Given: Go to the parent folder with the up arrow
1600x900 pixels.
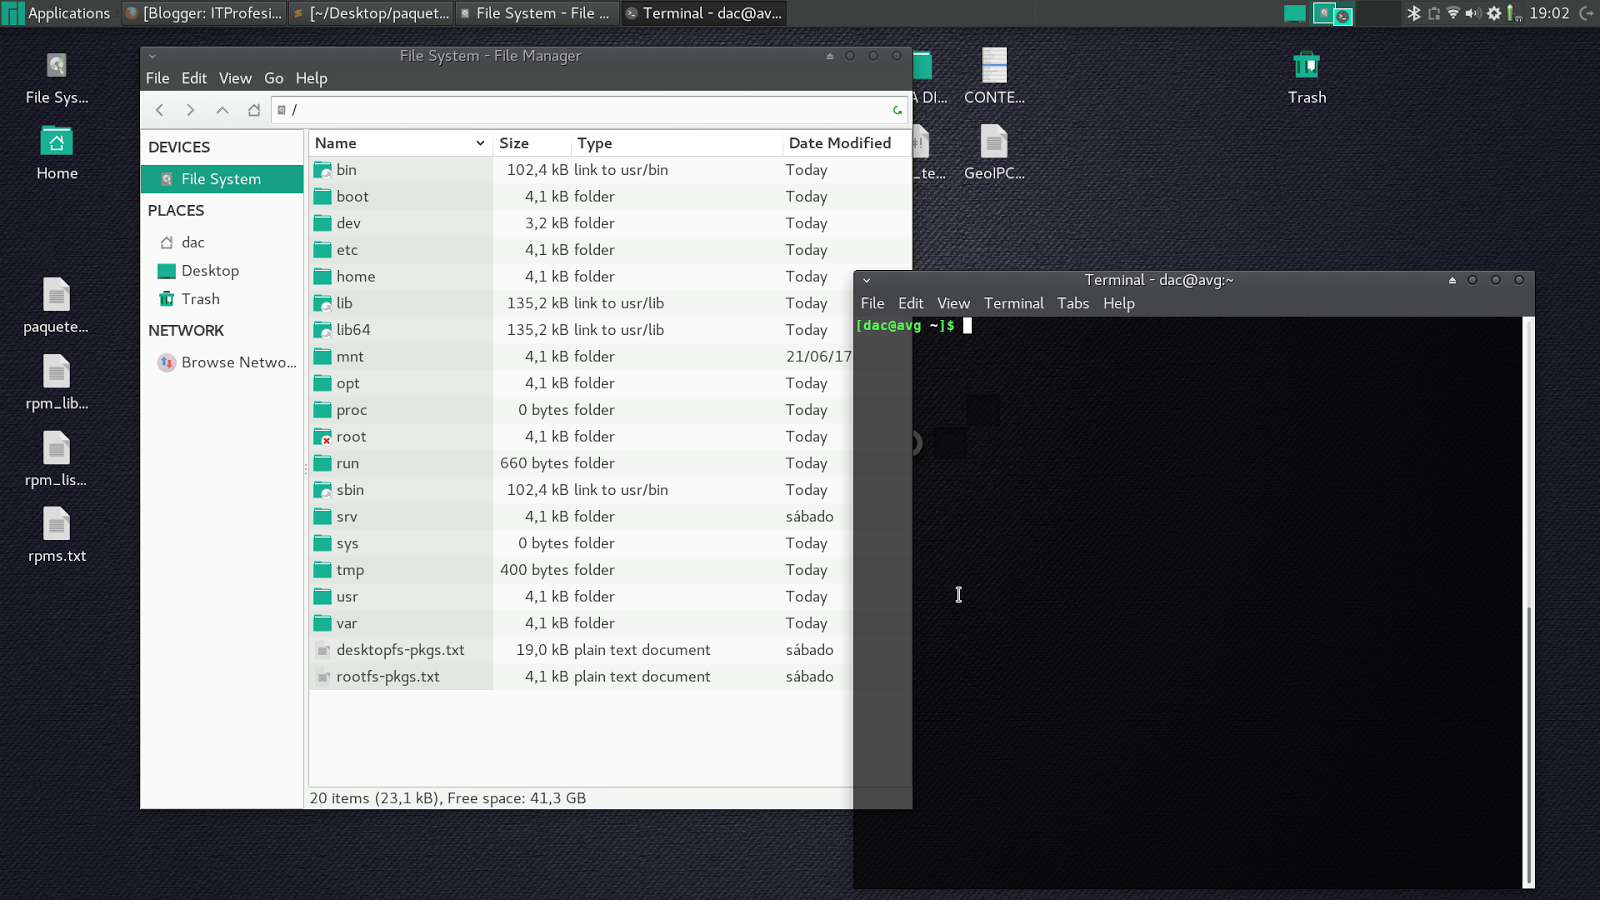Looking at the screenshot, I should (x=222, y=110).
